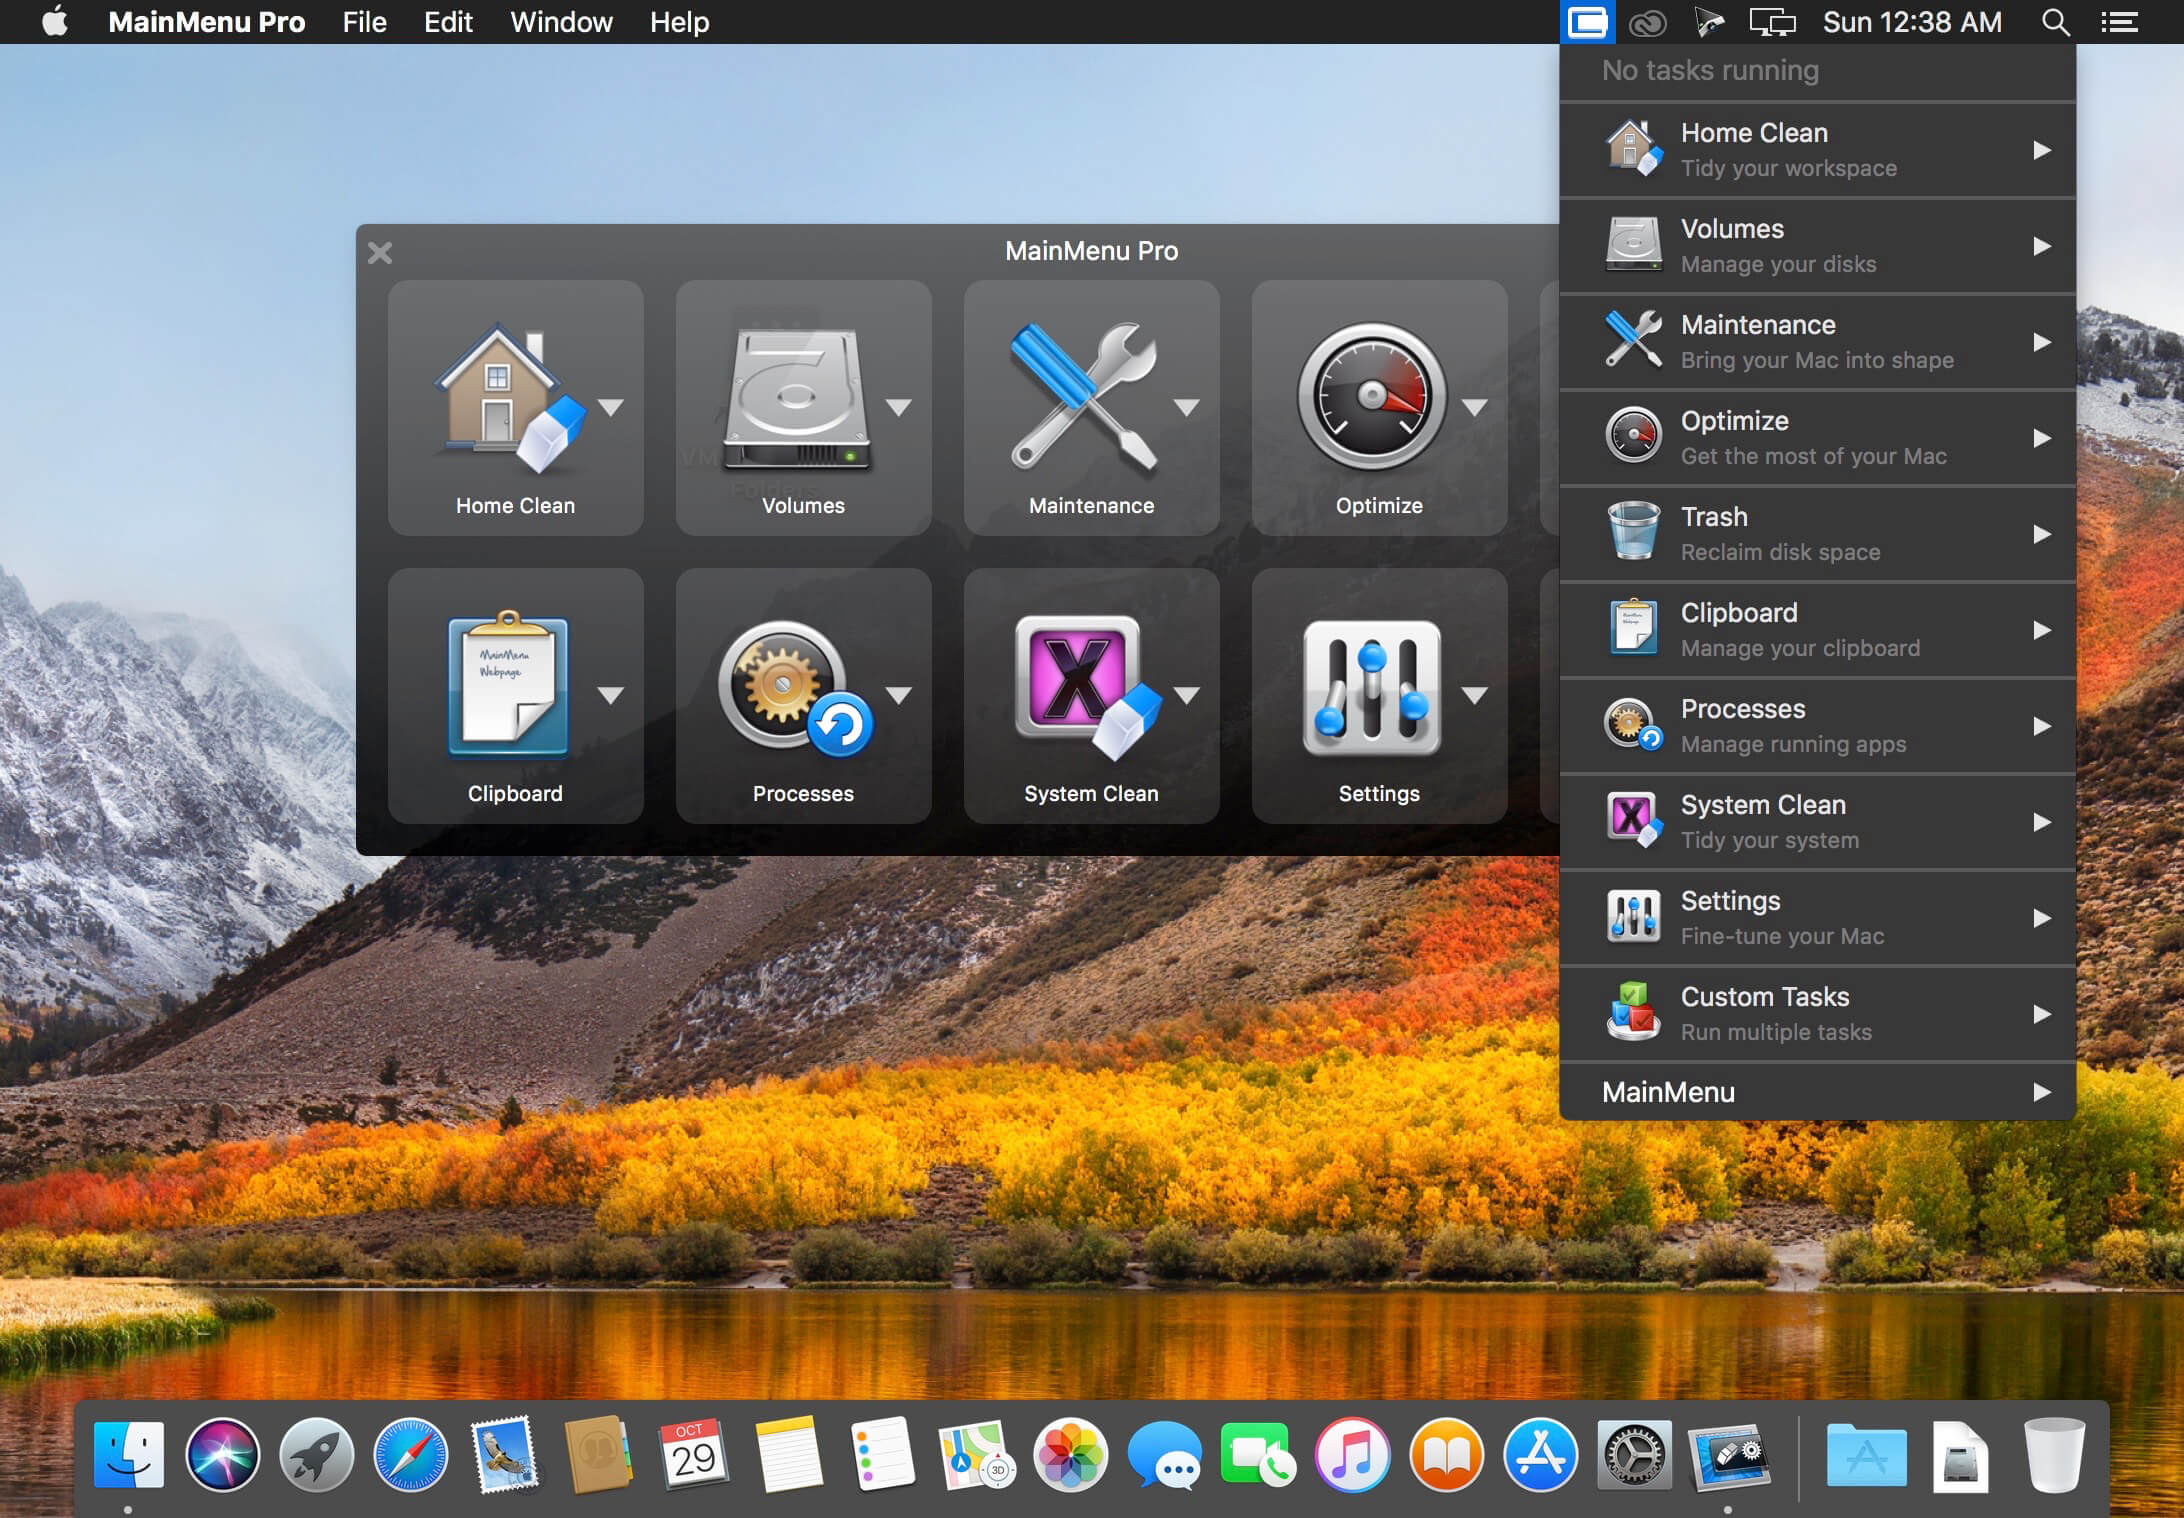Open the Settings sliders tile
This screenshot has height=1518, width=2184.
point(1372,688)
